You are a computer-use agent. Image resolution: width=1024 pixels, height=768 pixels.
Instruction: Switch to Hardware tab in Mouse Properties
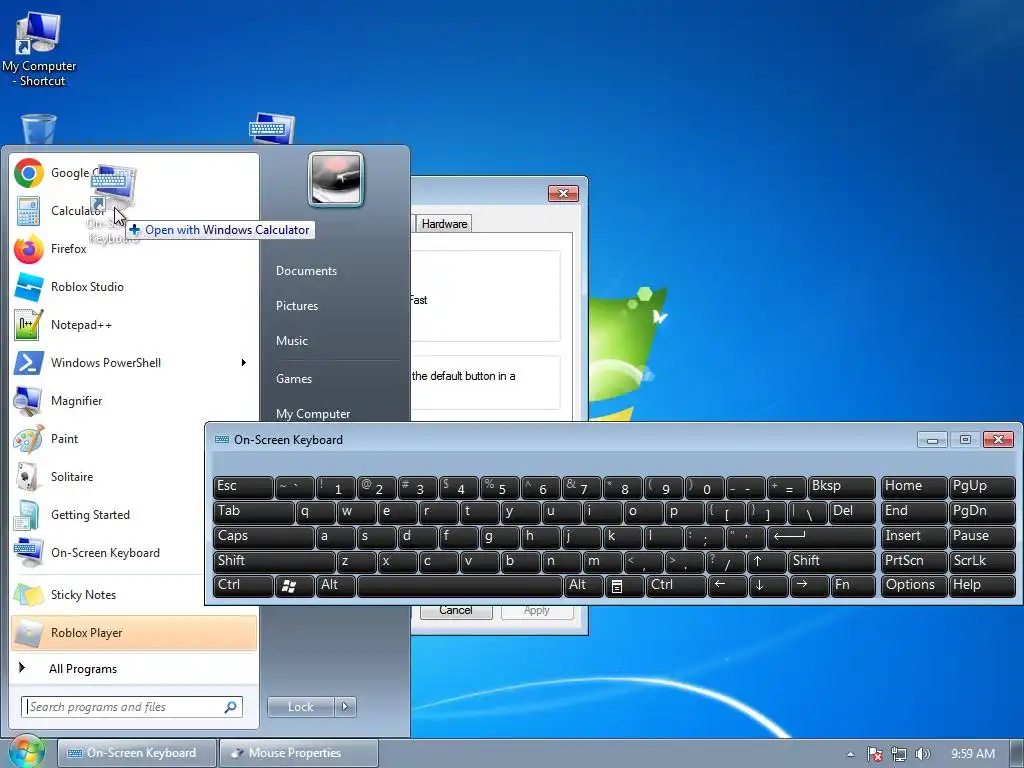click(x=444, y=223)
